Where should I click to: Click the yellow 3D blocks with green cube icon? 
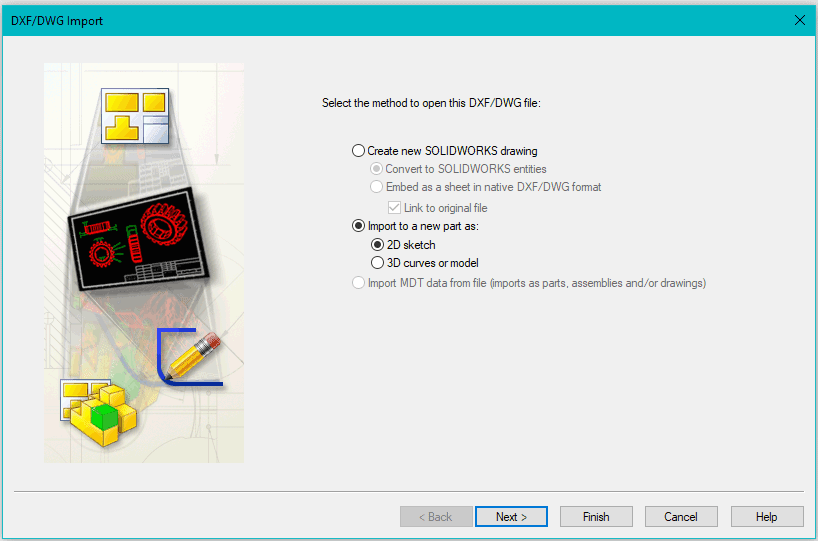(x=99, y=412)
